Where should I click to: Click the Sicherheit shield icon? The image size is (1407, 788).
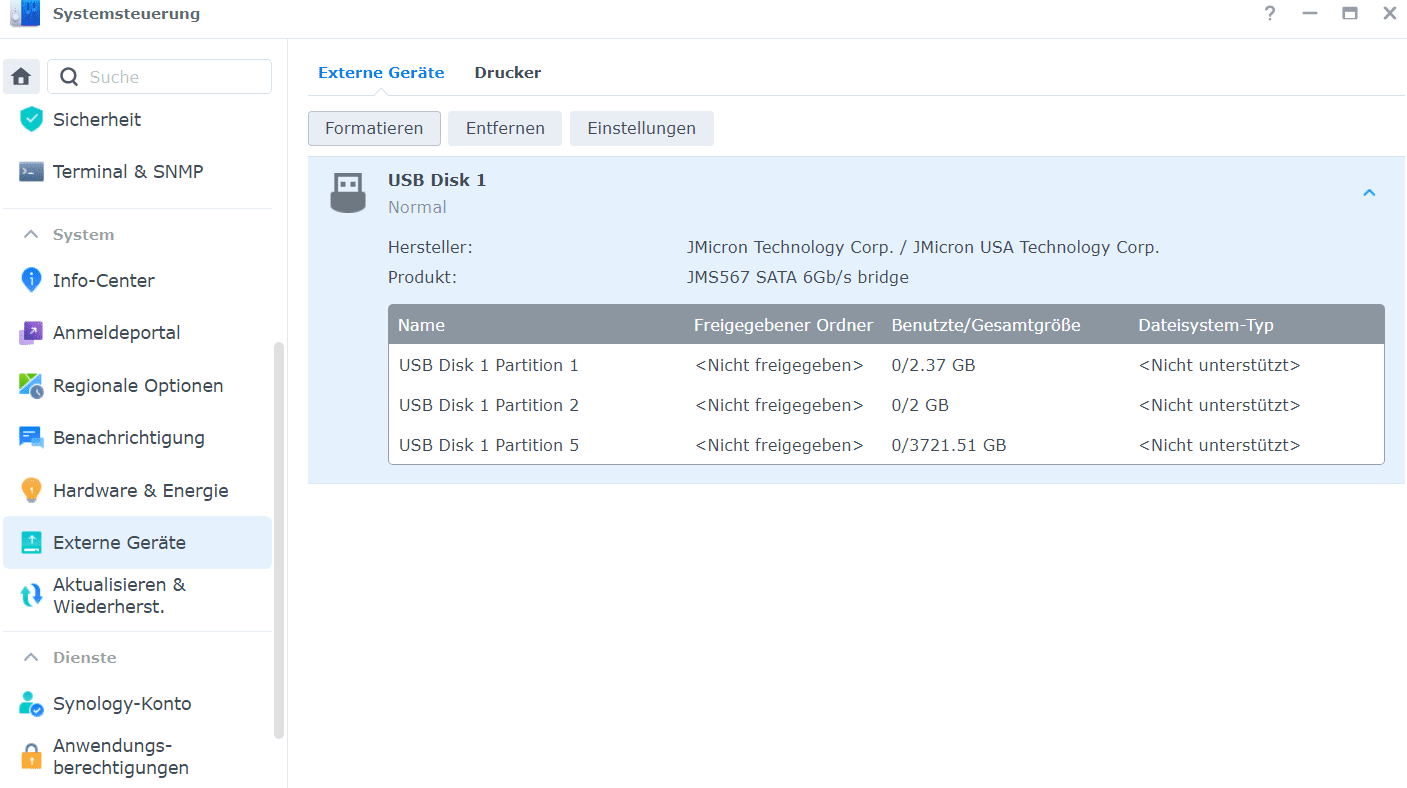(32, 119)
